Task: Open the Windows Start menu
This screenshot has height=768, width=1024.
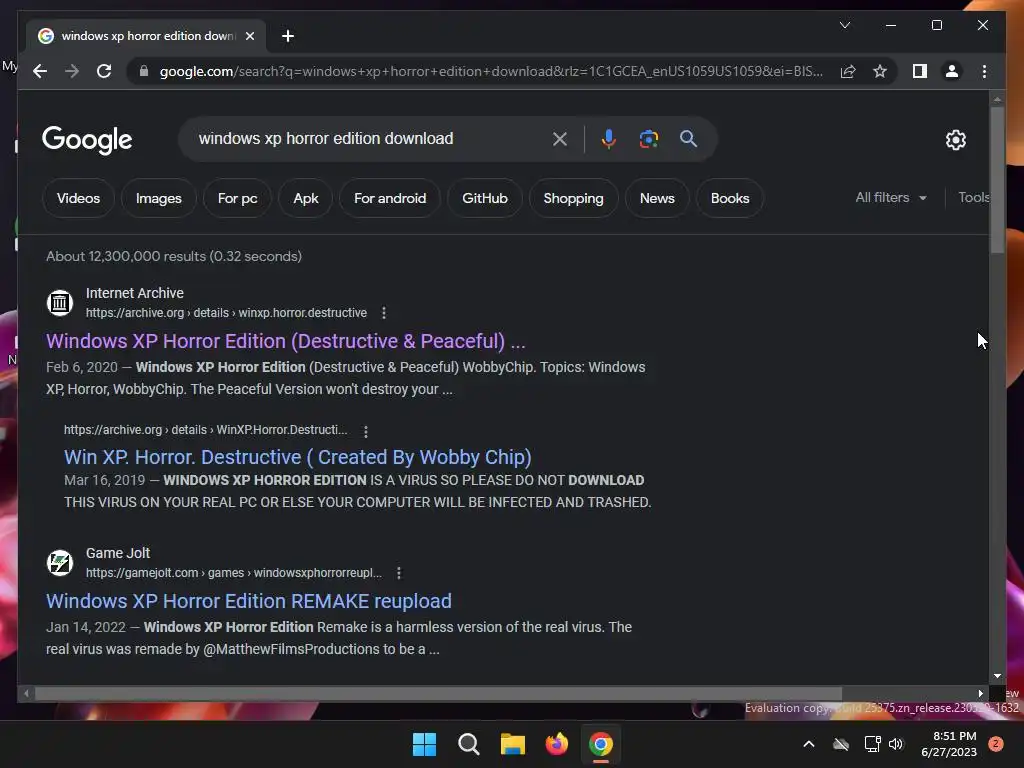Action: pos(424,744)
